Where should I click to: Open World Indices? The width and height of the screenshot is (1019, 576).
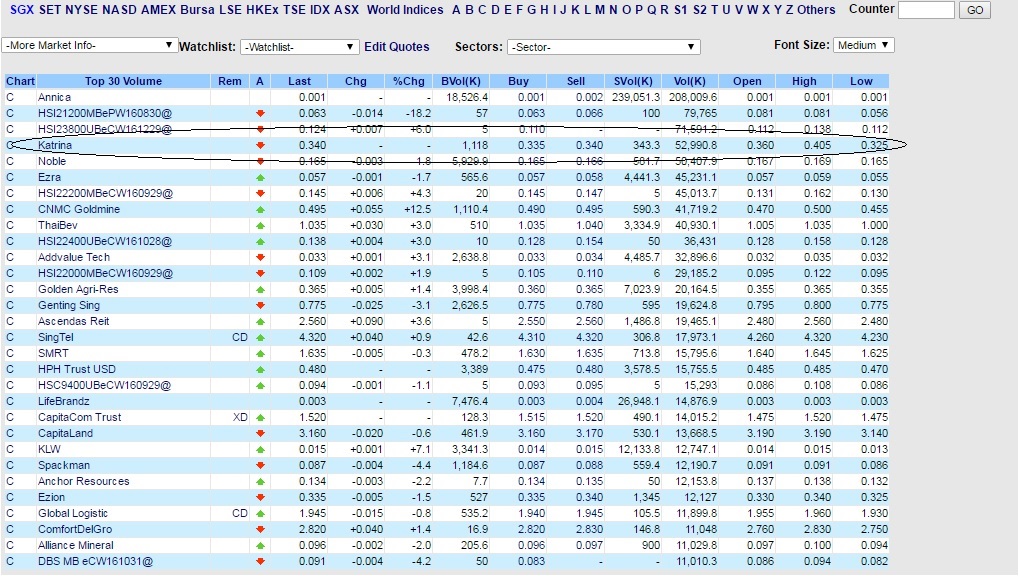406,10
